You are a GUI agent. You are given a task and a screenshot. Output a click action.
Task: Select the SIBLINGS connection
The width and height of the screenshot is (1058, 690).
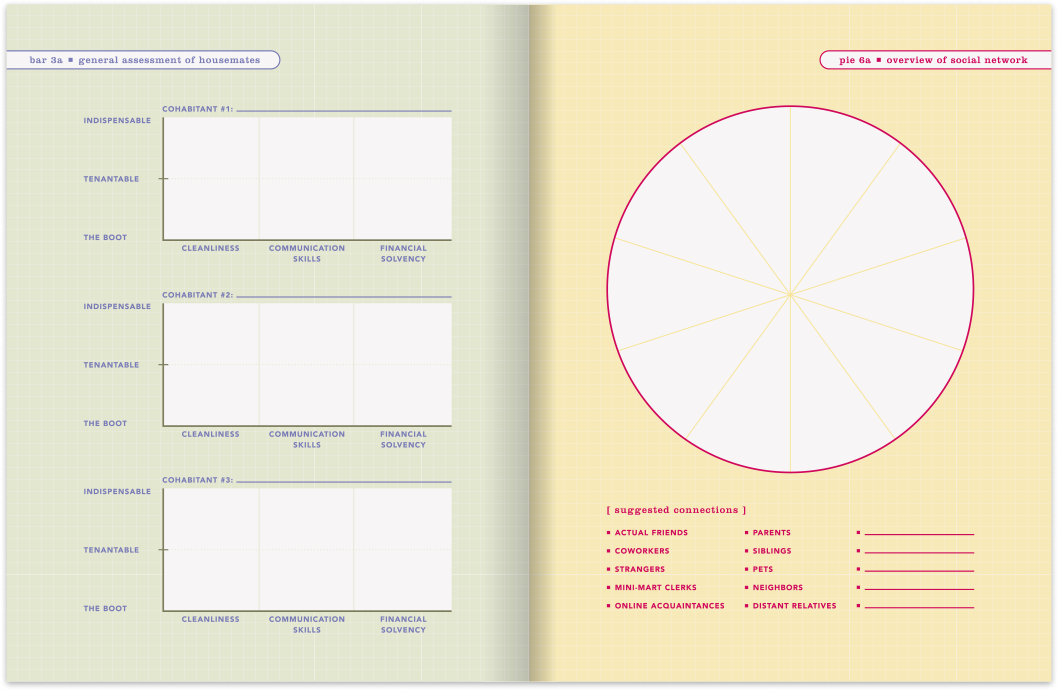tap(772, 551)
